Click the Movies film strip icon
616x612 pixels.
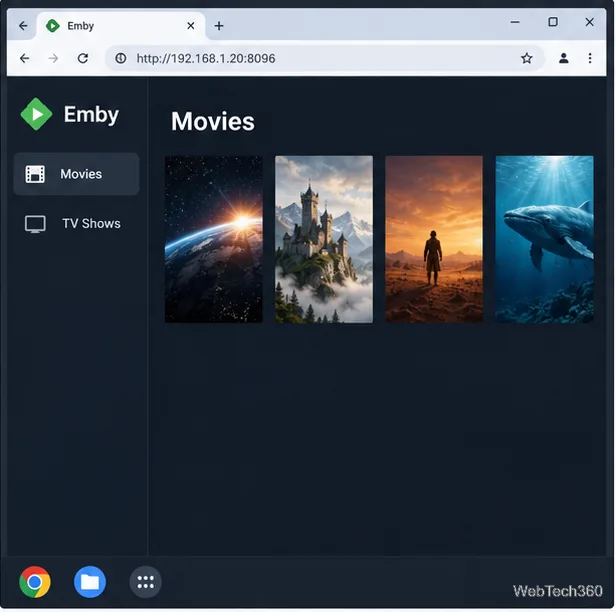(x=35, y=174)
